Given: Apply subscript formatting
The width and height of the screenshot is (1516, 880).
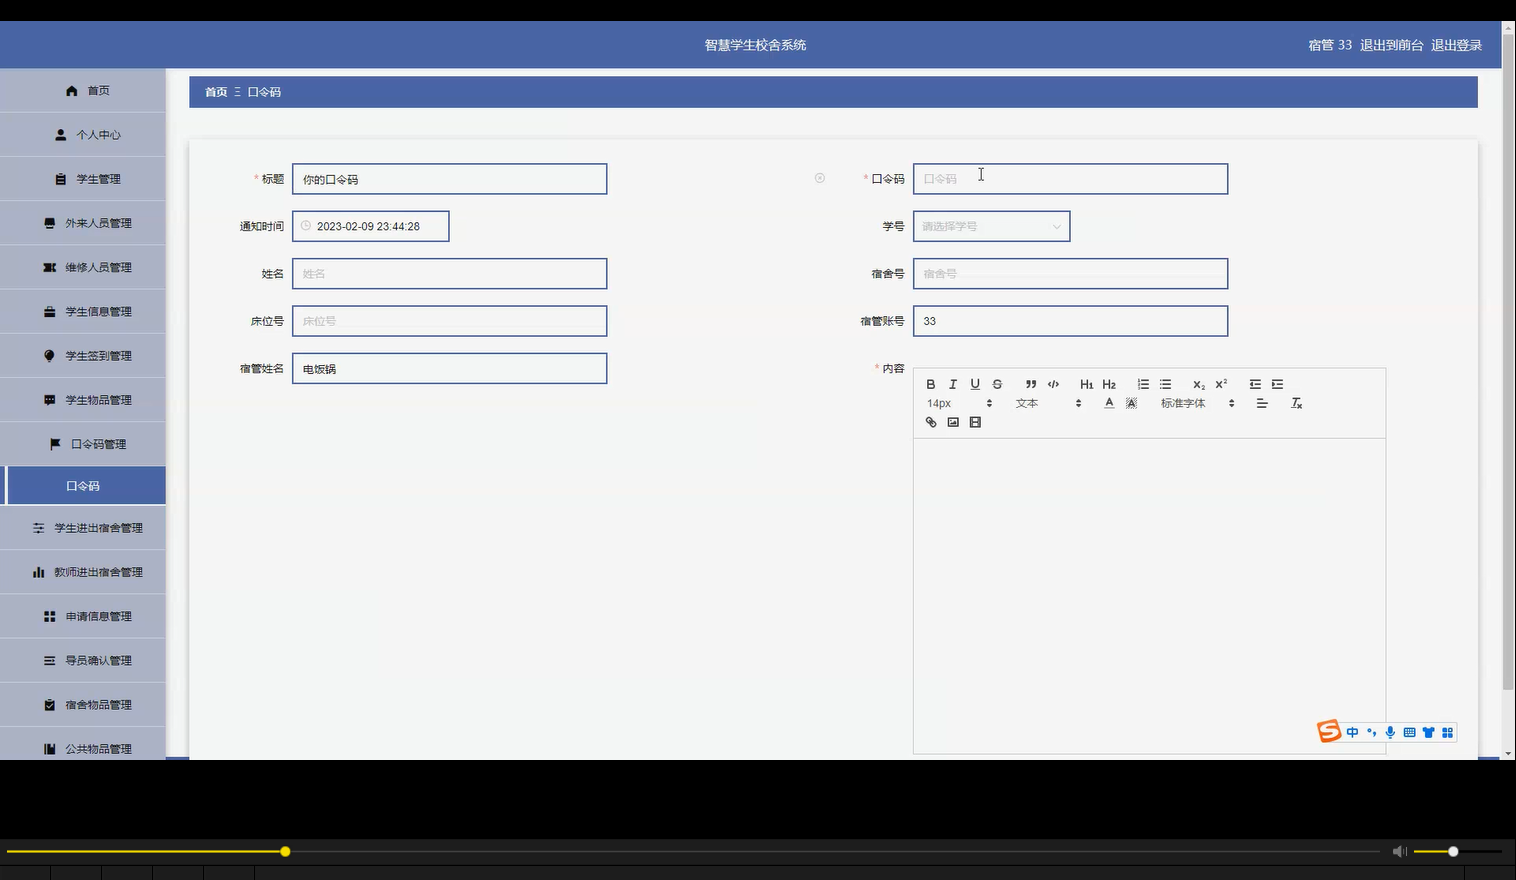Looking at the screenshot, I should (1199, 384).
